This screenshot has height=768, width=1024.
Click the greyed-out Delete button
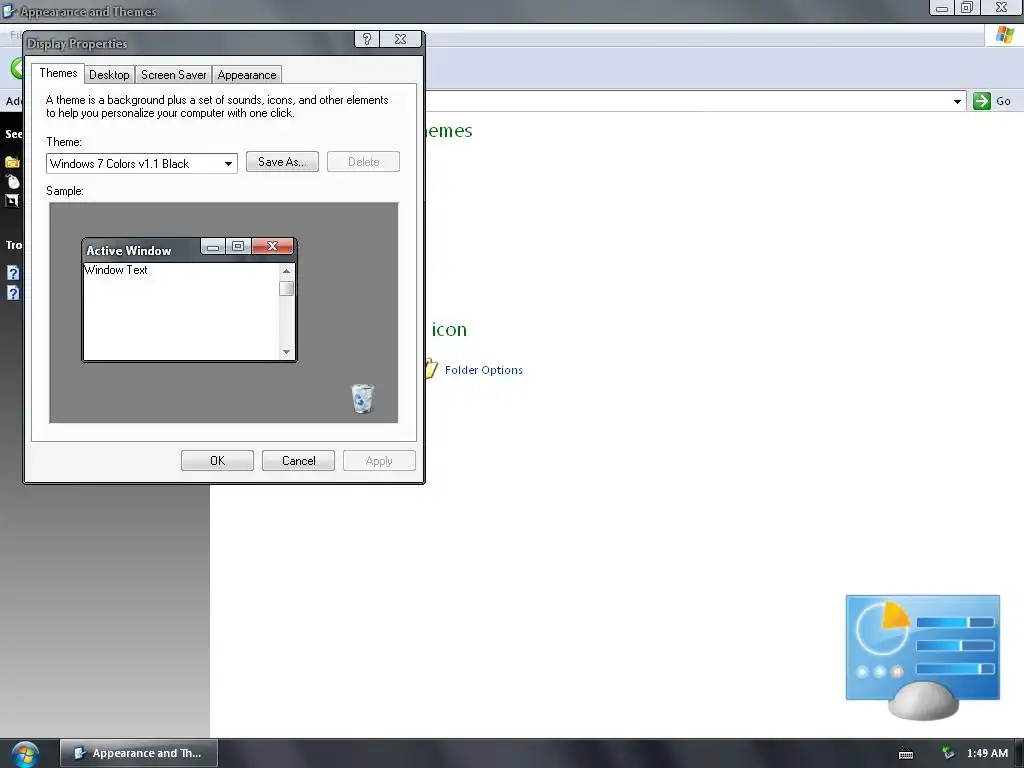[363, 162]
